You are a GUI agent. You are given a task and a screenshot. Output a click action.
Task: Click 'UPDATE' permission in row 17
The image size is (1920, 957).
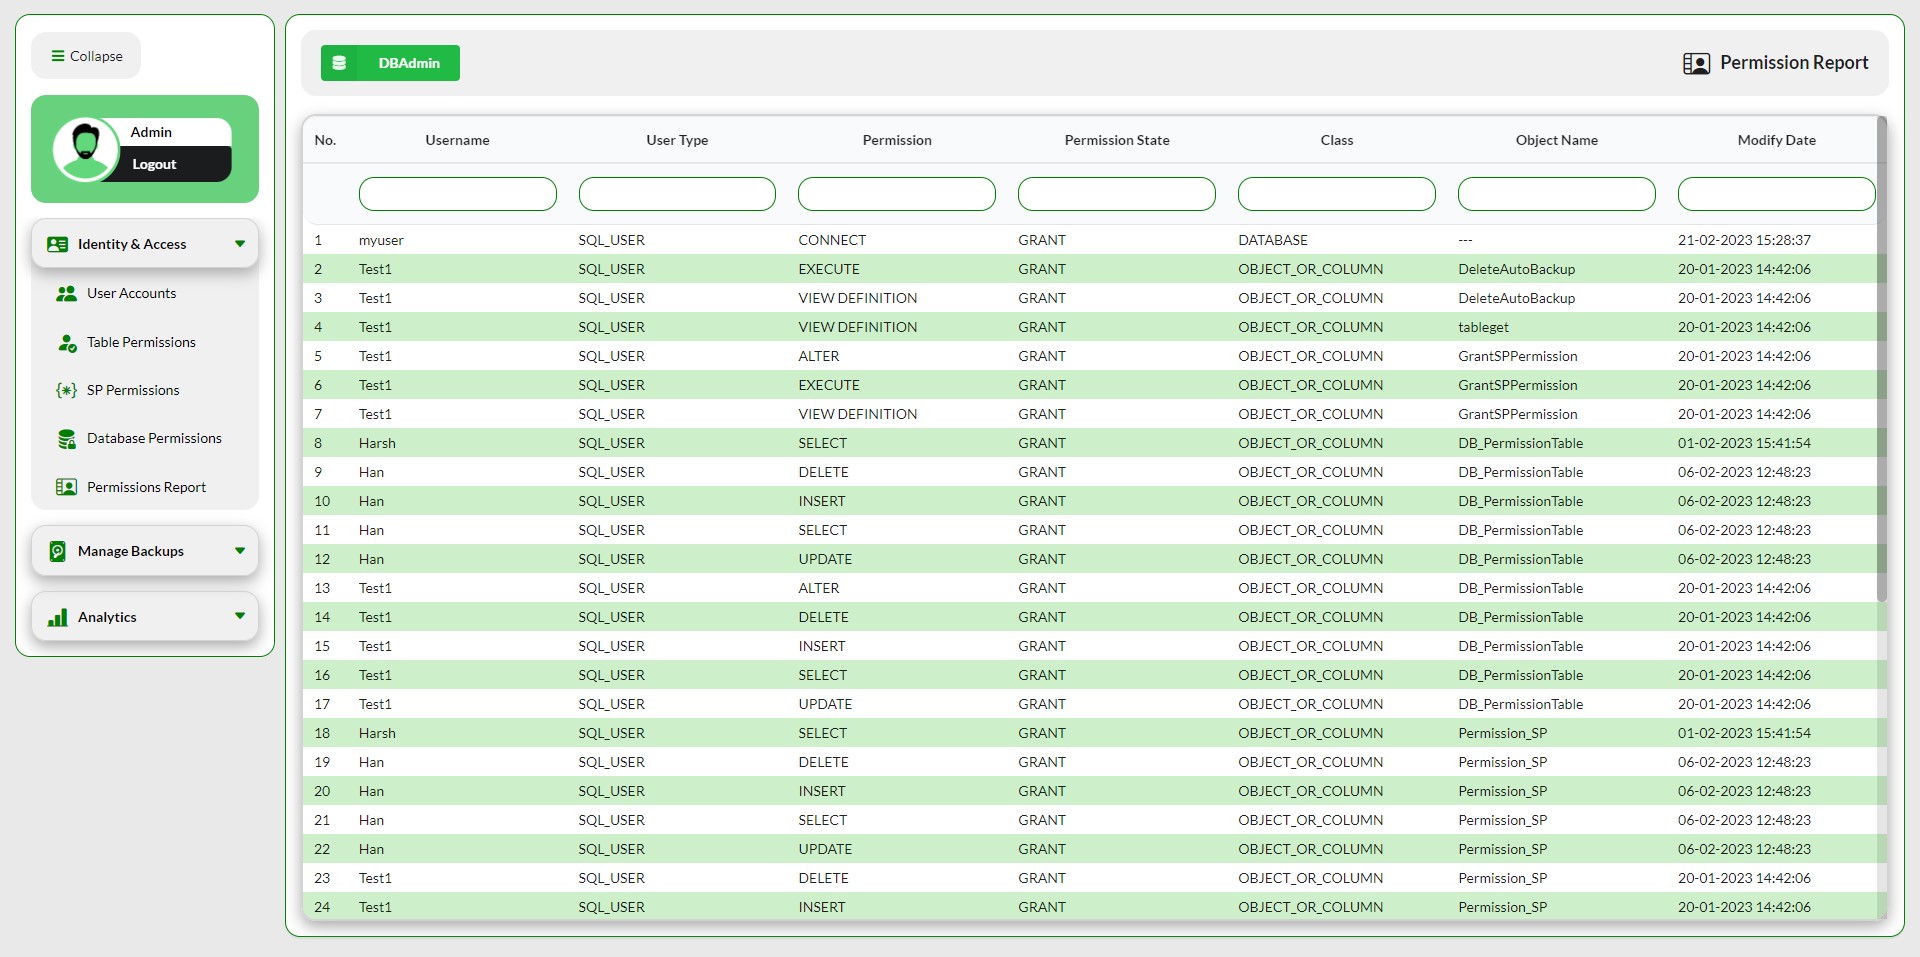click(825, 704)
